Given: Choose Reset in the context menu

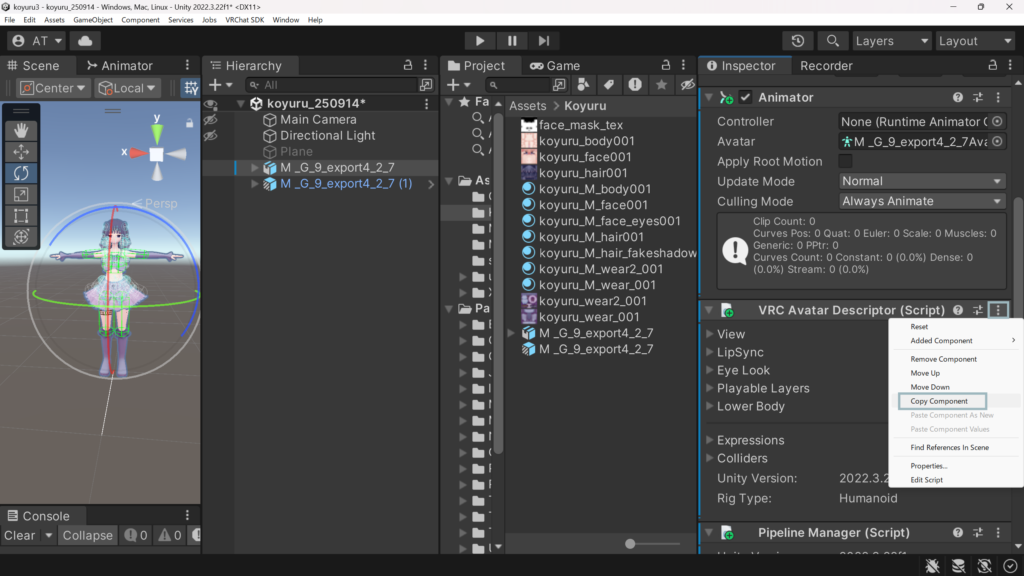Looking at the screenshot, I should coord(918,327).
